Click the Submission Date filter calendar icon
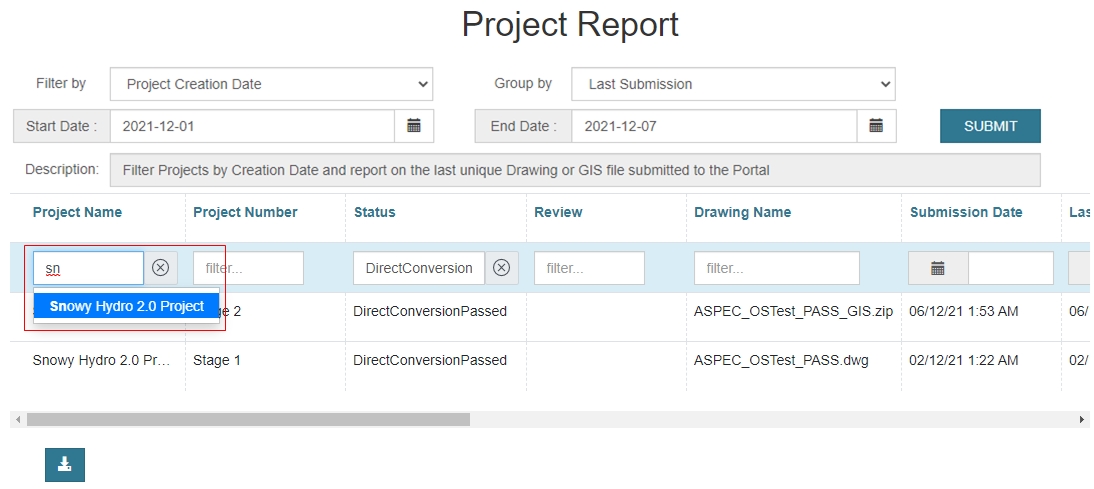Image resolution: width=1094 pixels, height=489 pixels. [938, 268]
